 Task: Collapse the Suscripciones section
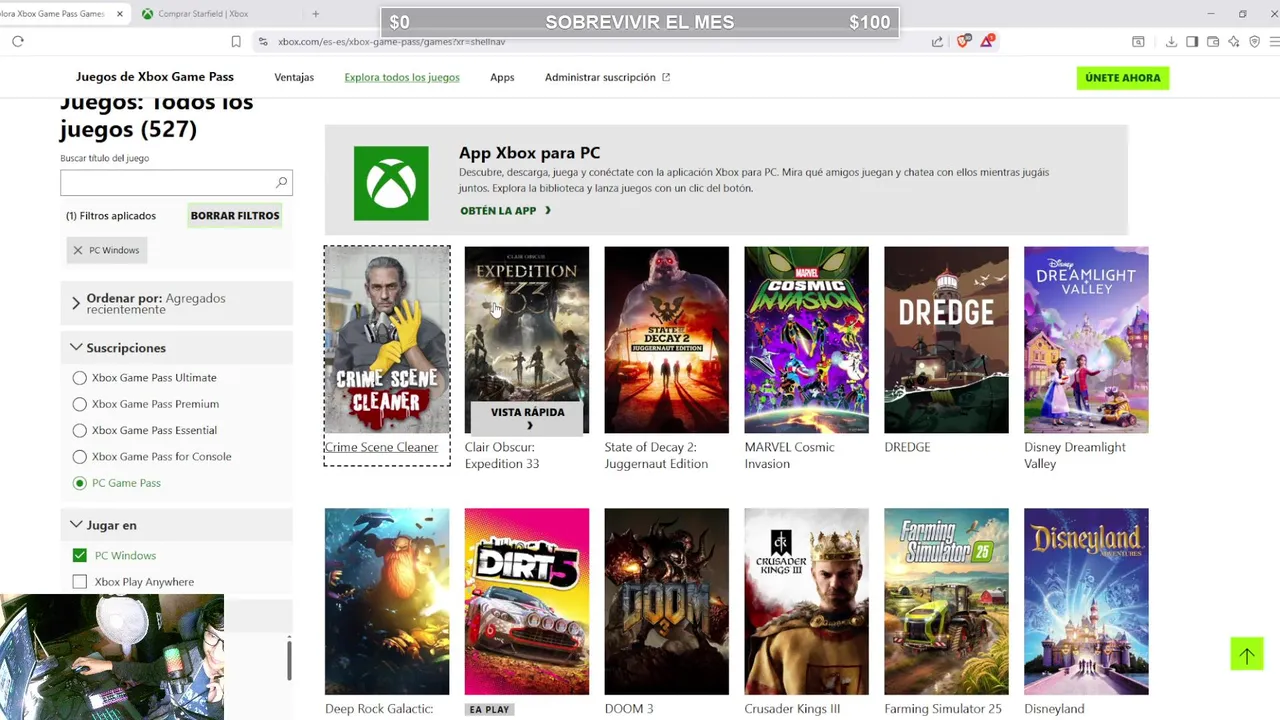177,348
